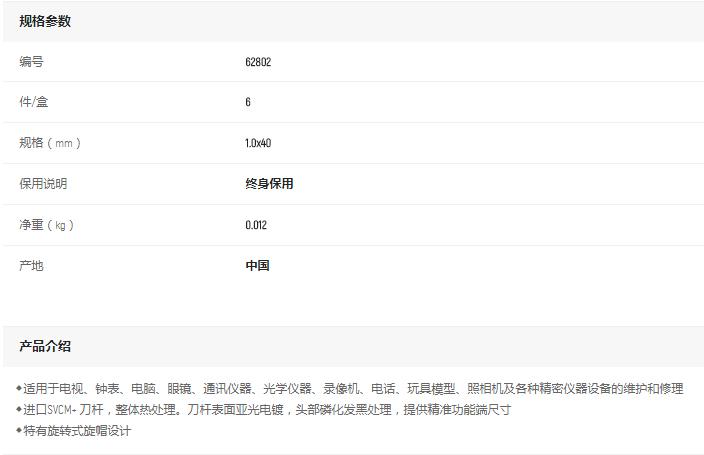Select the description line starting with 适用于电视

[x=354, y=388]
